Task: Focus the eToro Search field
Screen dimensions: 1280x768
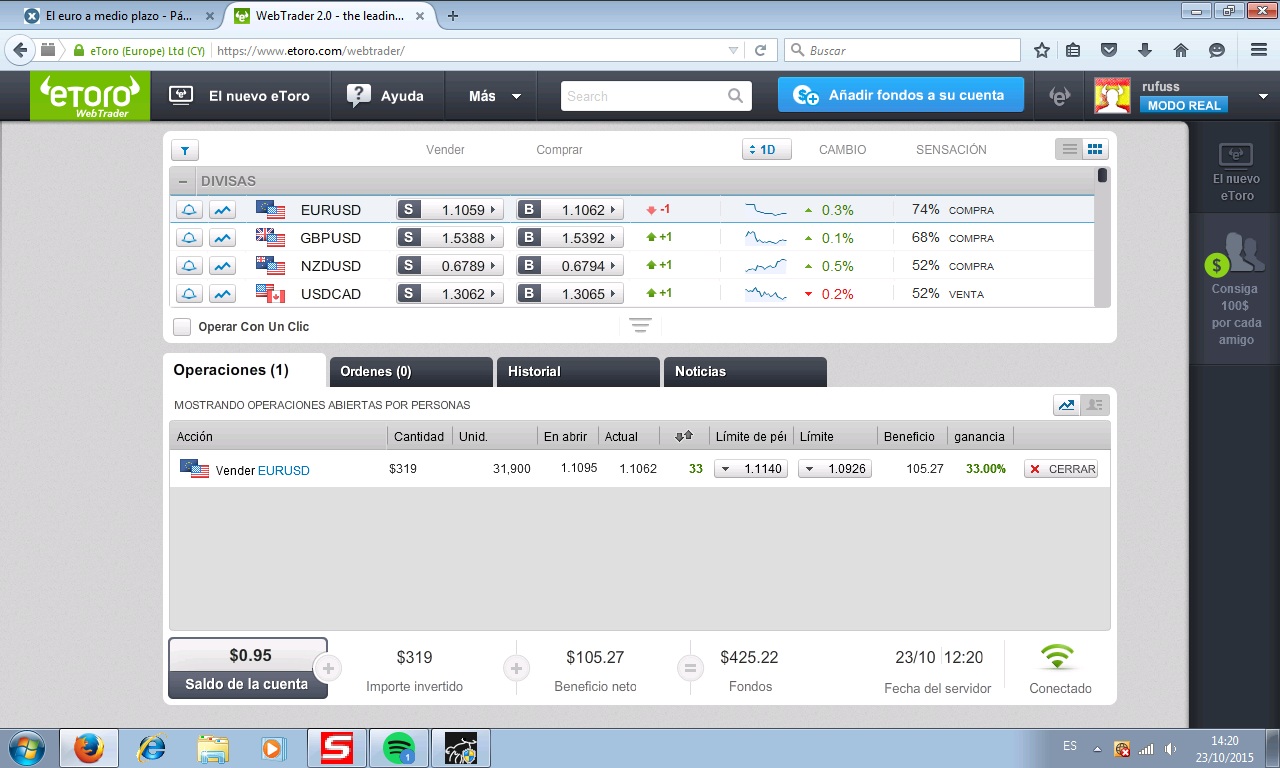Action: coord(642,96)
